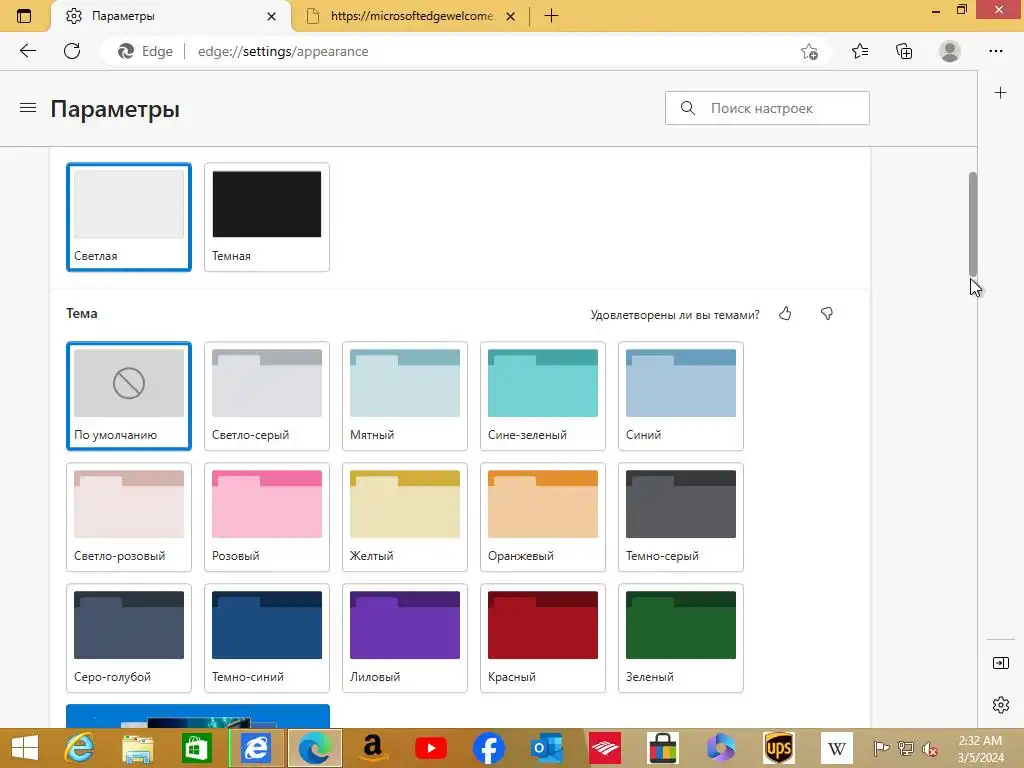Choose the Светло-серый theme
This screenshot has height=768, width=1024.
click(x=266, y=396)
